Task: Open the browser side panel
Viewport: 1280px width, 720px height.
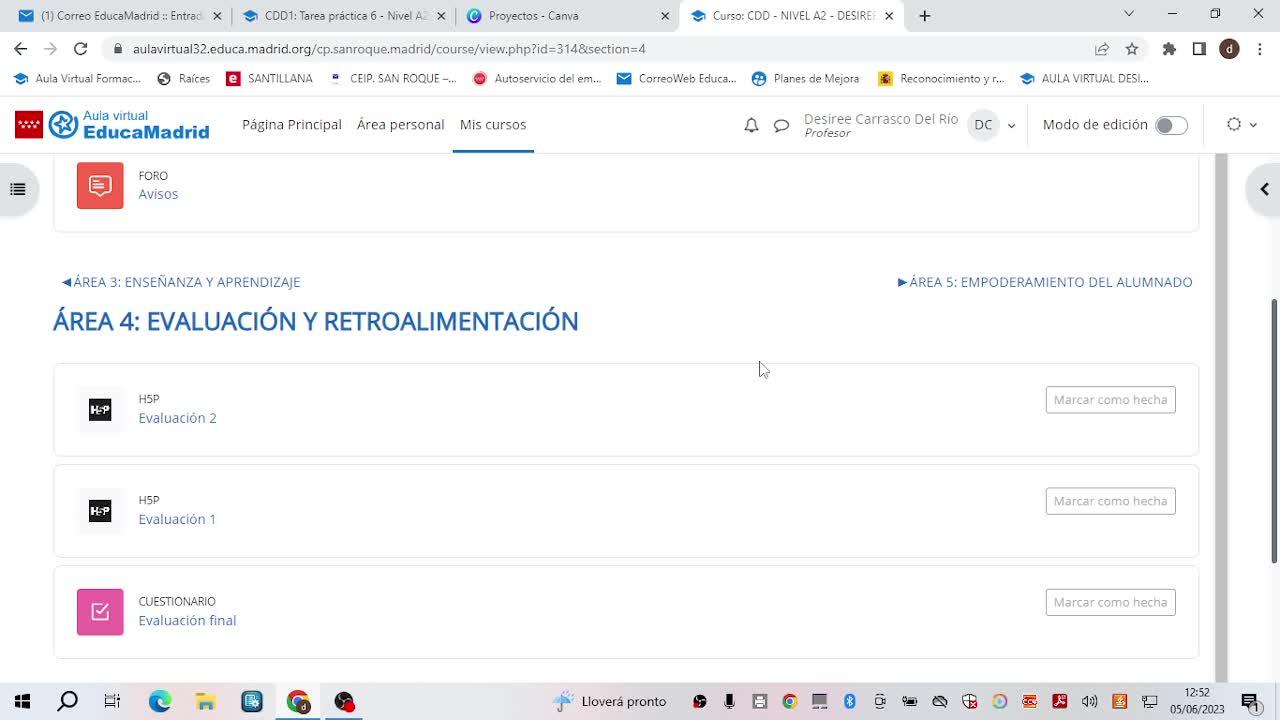Action: (1199, 49)
